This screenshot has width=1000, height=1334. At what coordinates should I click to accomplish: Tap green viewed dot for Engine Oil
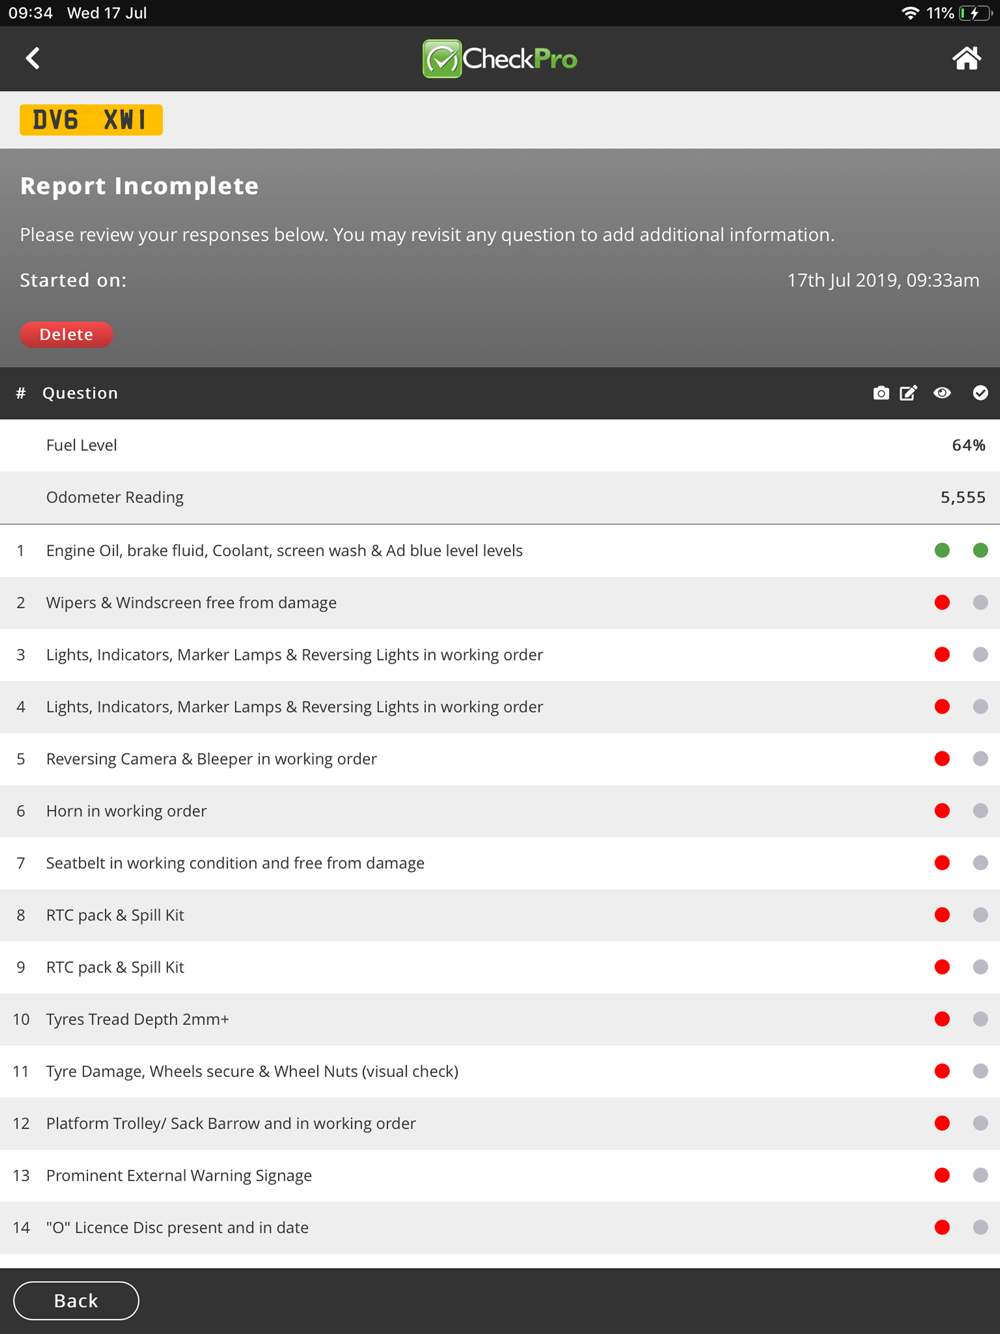[942, 550]
